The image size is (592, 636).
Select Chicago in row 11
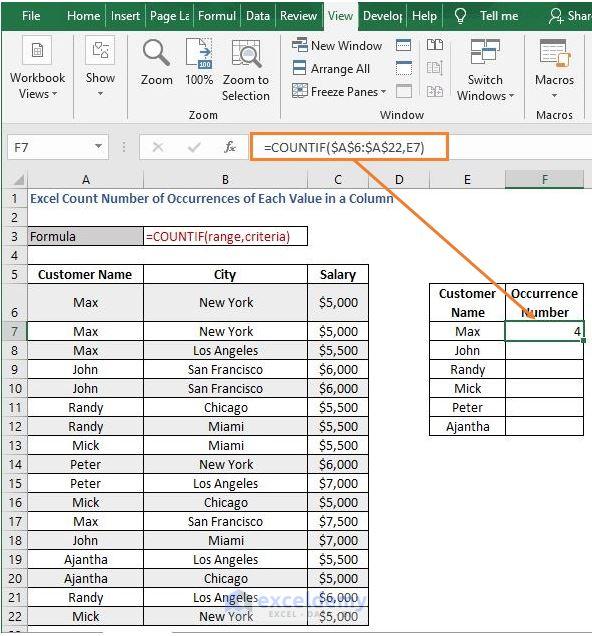(225, 408)
